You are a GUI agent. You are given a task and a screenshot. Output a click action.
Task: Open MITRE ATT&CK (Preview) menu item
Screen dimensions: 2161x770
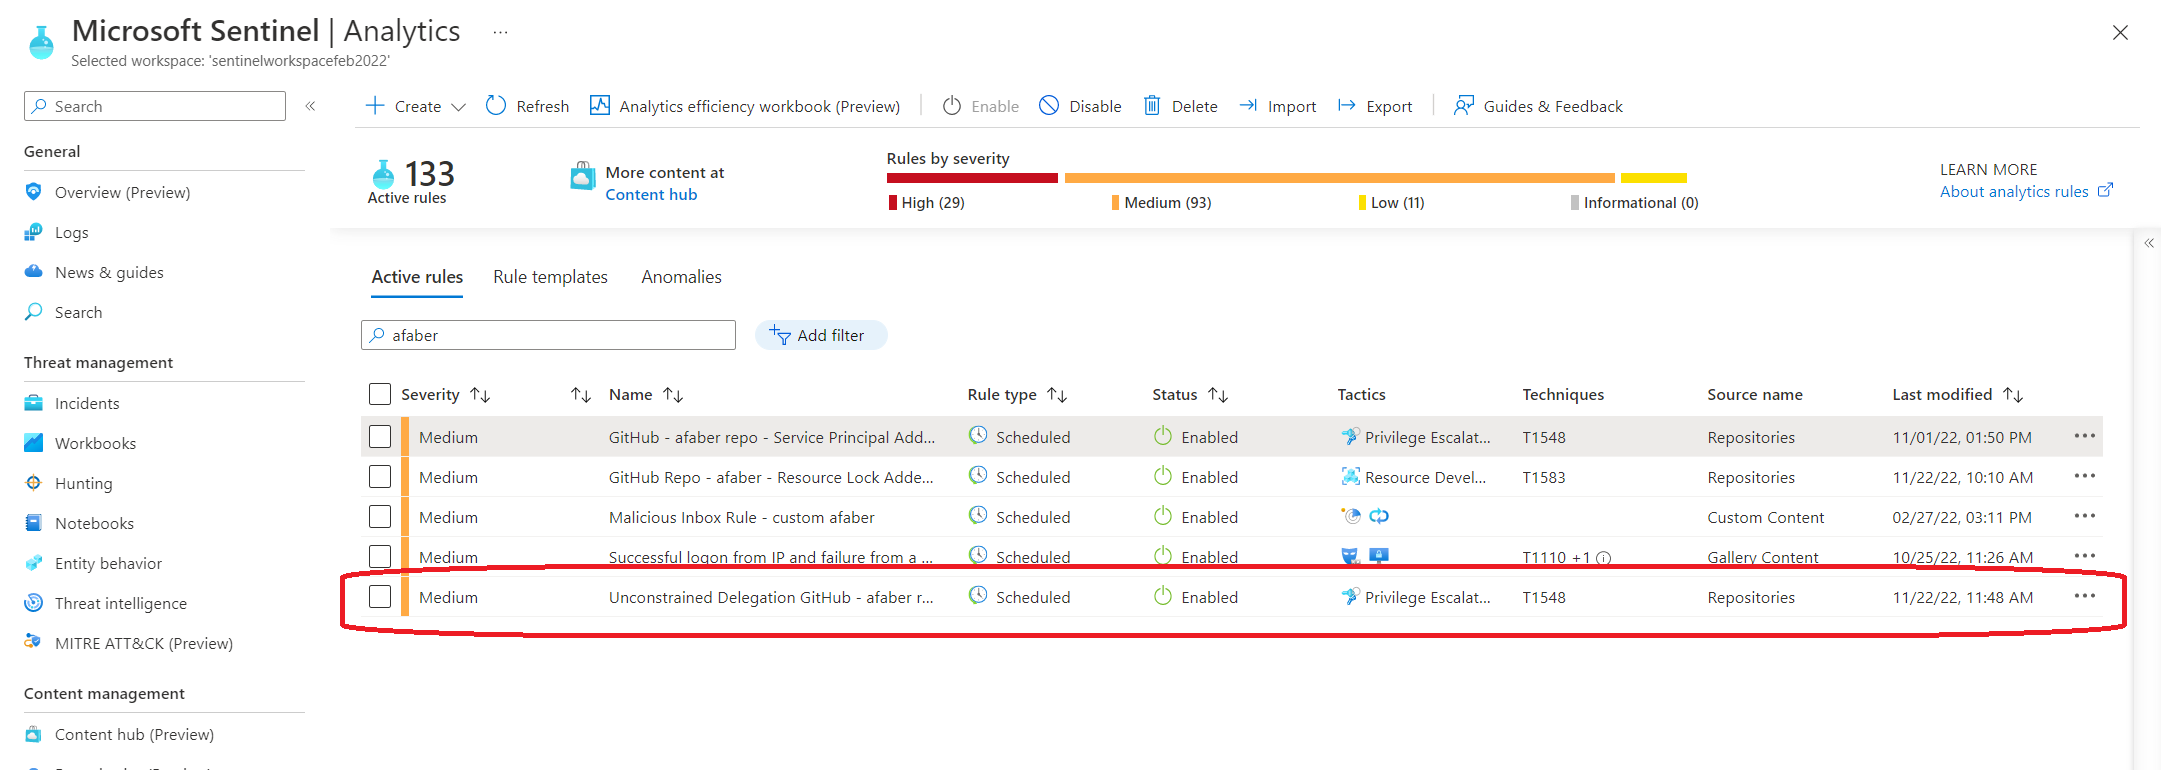click(144, 643)
